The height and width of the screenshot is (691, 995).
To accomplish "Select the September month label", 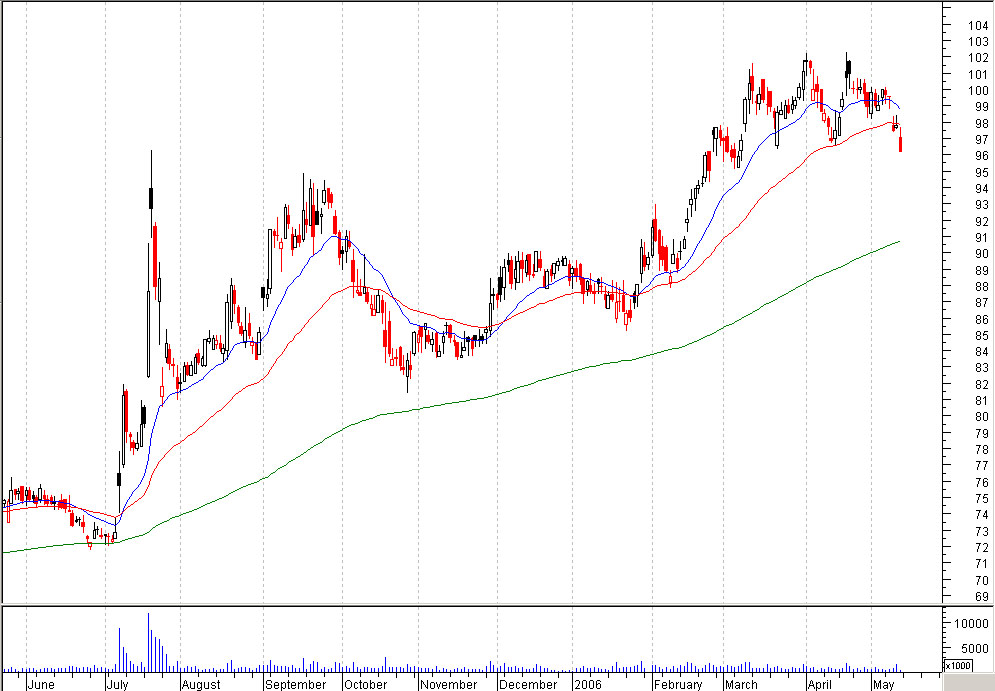I will click(296, 685).
